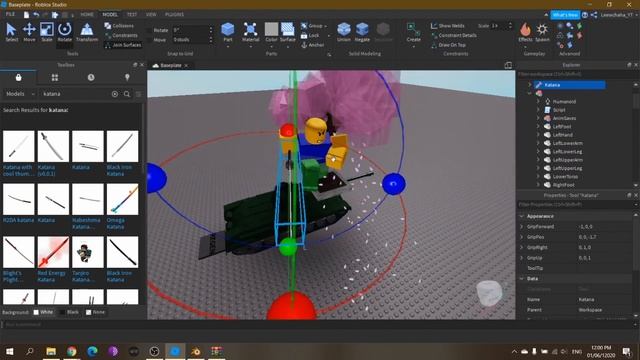This screenshot has width=640, height=360.
Task: Open the Toolbox marketplace grid tab
Action: (55, 78)
